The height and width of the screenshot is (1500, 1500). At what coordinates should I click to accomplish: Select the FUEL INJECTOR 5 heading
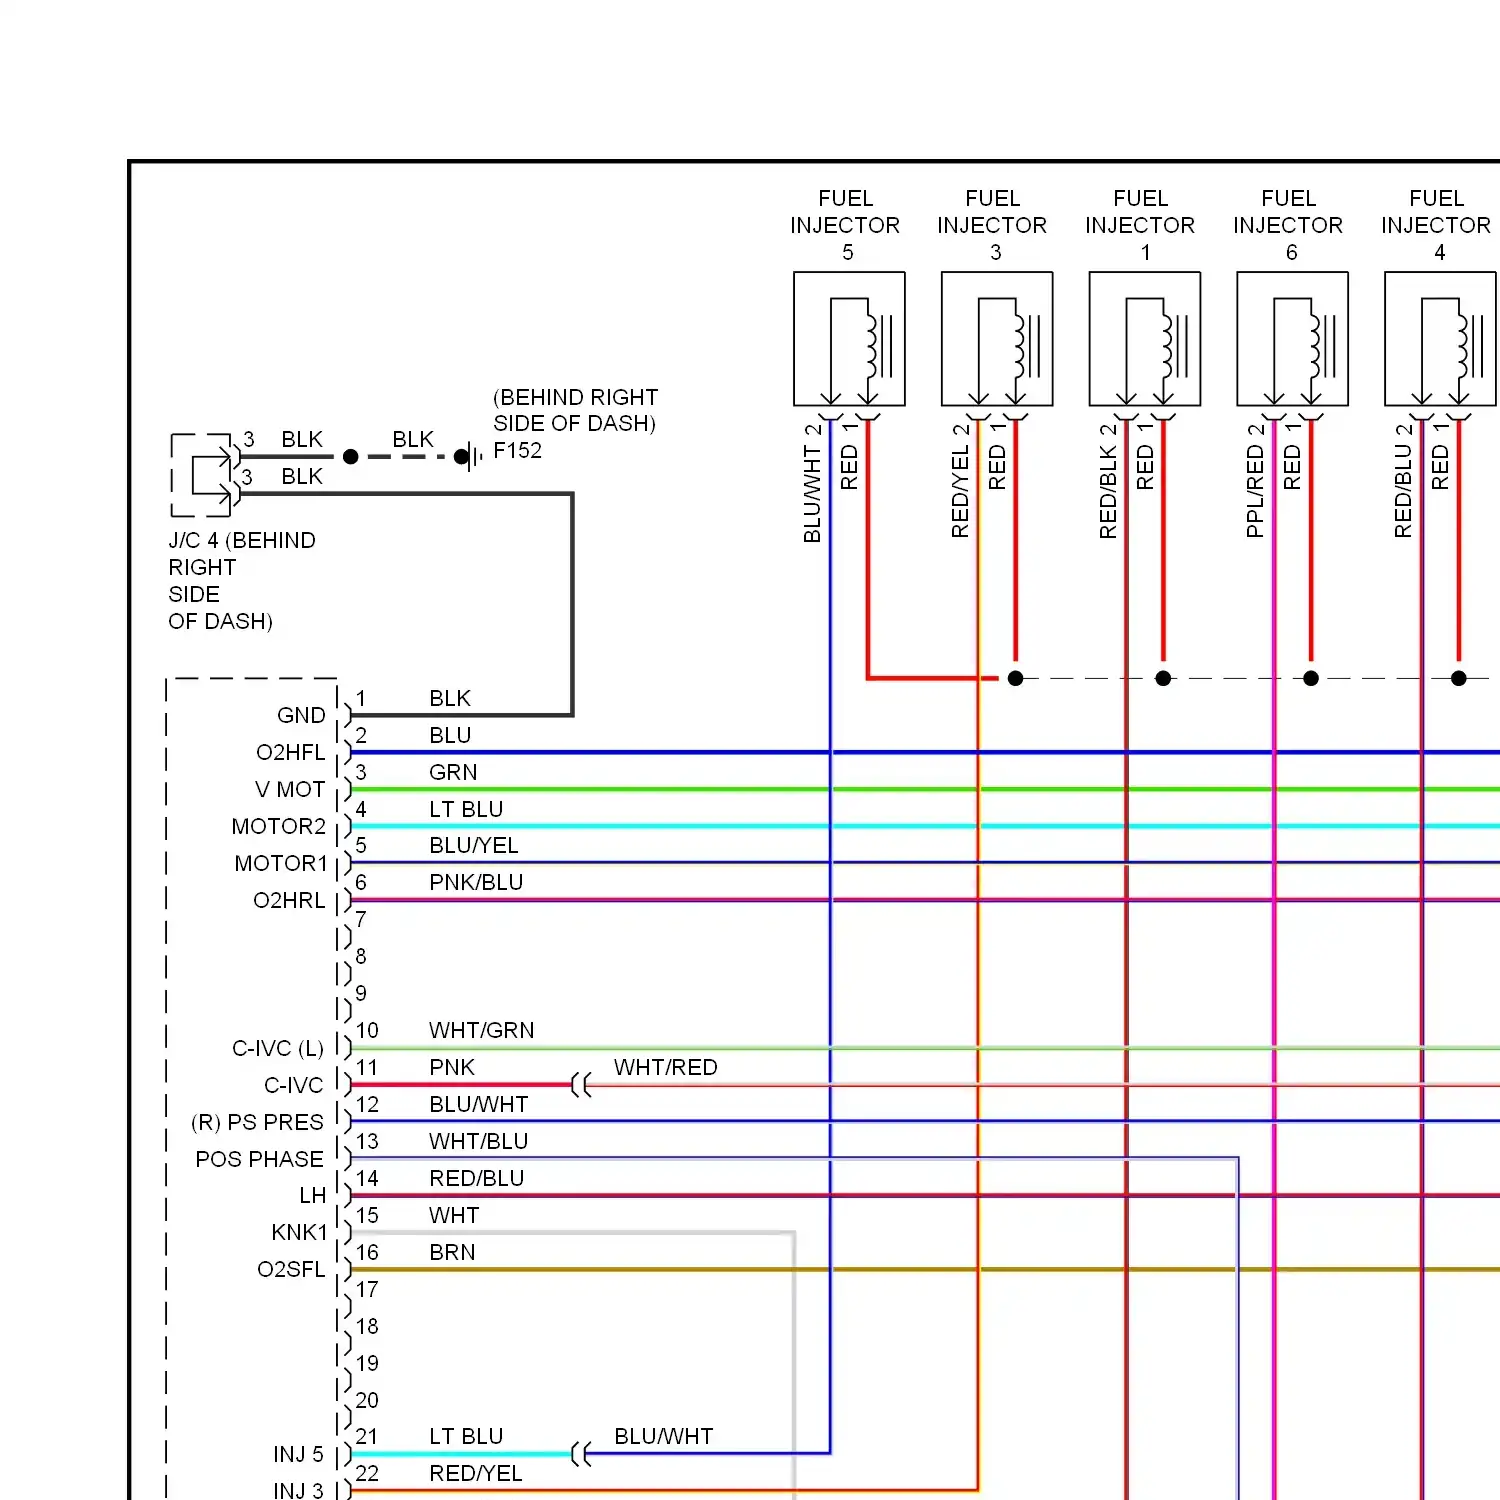pos(846,225)
